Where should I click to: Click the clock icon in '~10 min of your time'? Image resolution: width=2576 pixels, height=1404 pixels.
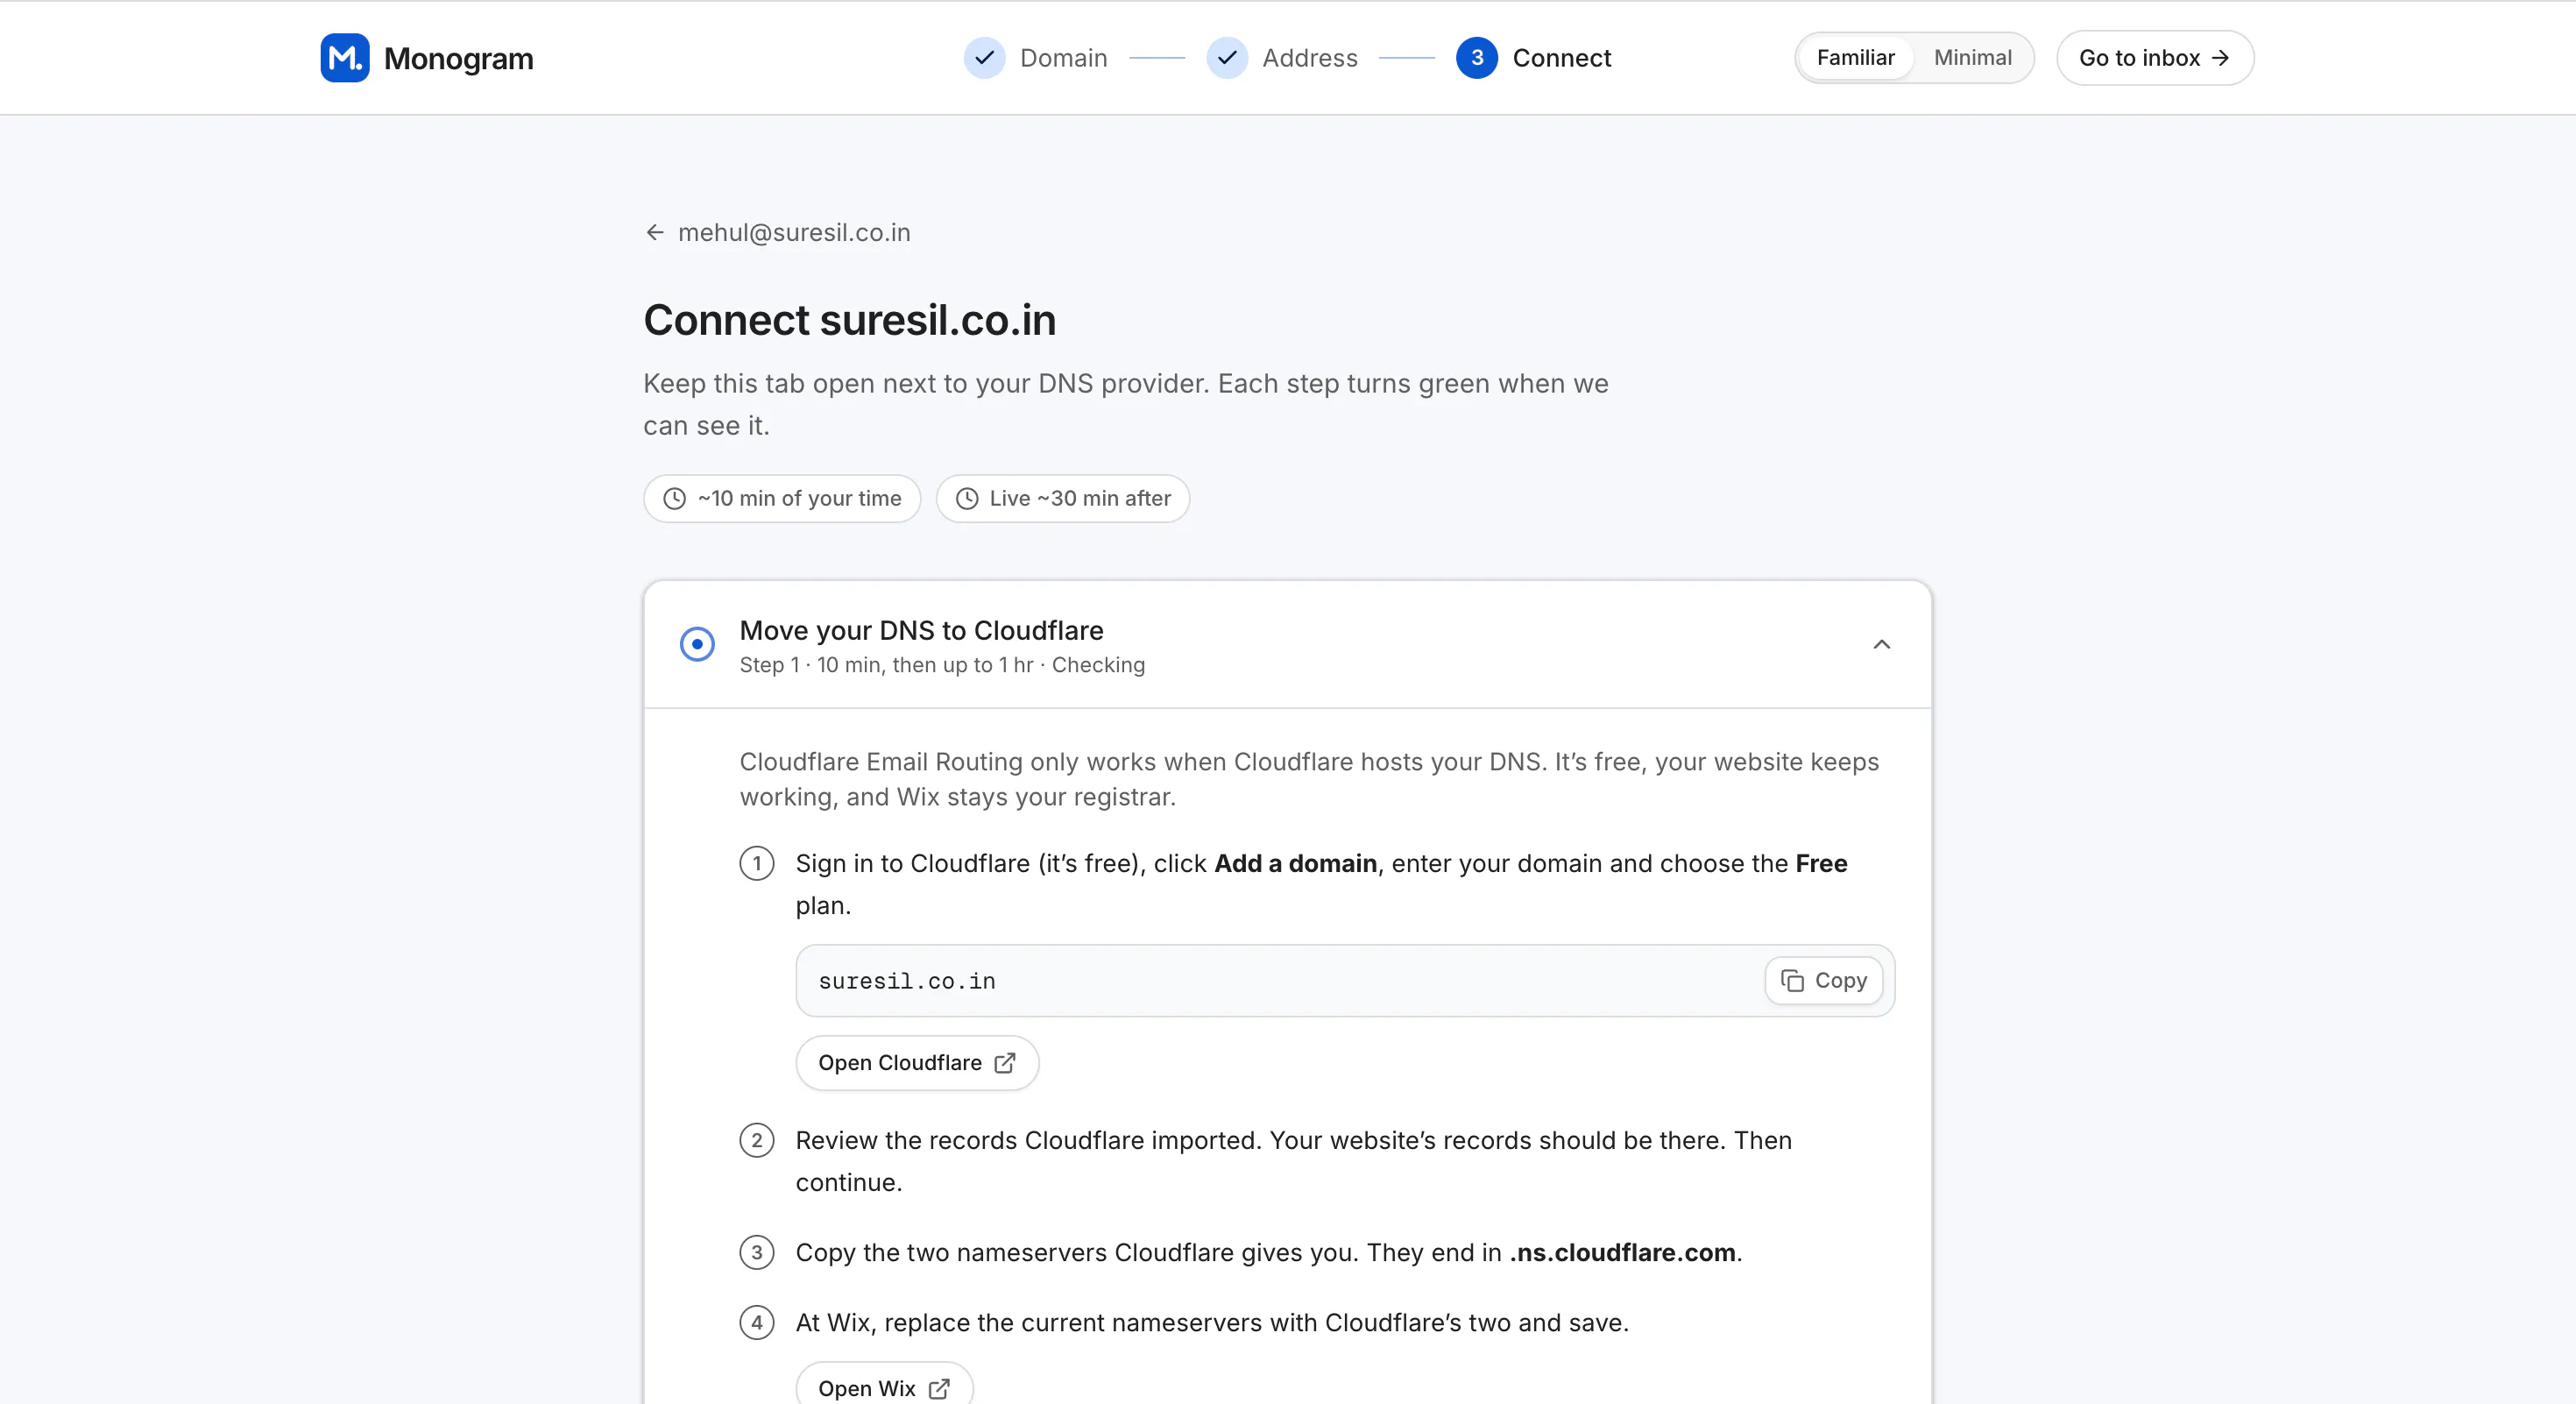[x=675, y=499]
